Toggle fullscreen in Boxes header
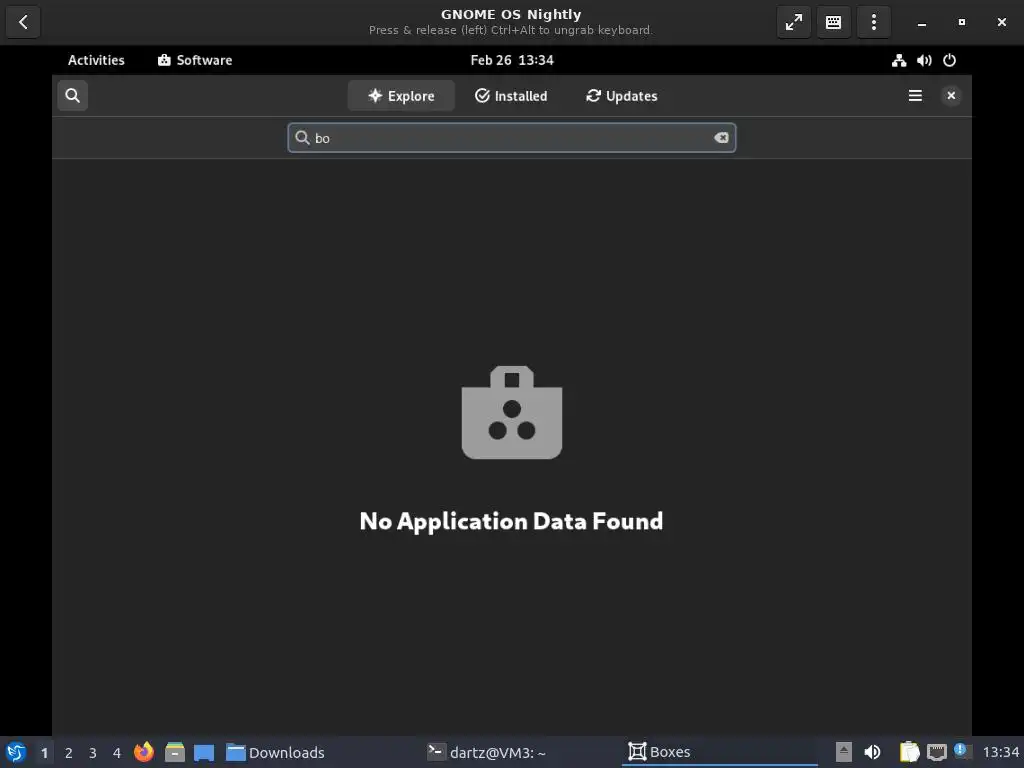 point(793,22)
